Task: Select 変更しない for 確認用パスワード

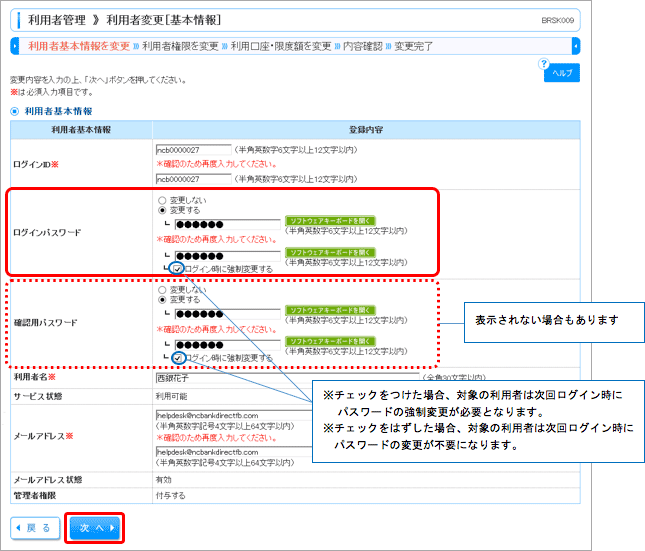Action: tap(162, 290)
